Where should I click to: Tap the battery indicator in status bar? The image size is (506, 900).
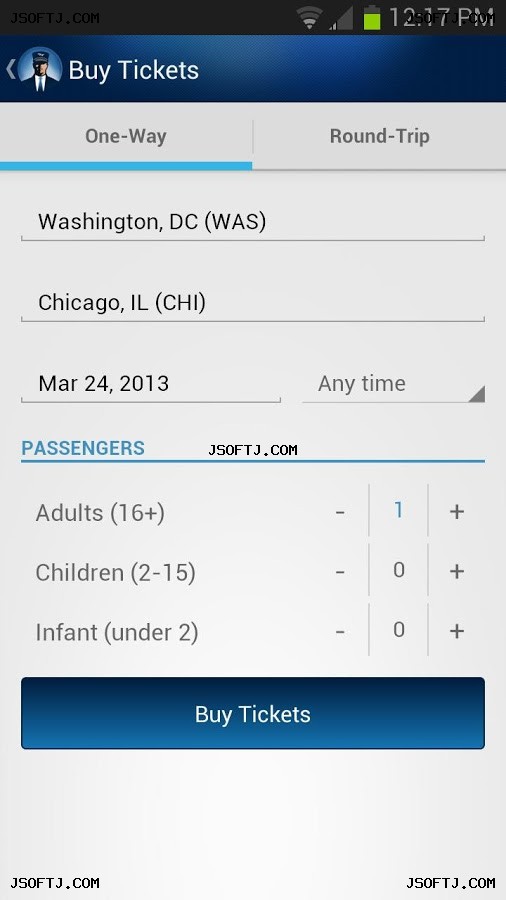click(x=372, y=17)
